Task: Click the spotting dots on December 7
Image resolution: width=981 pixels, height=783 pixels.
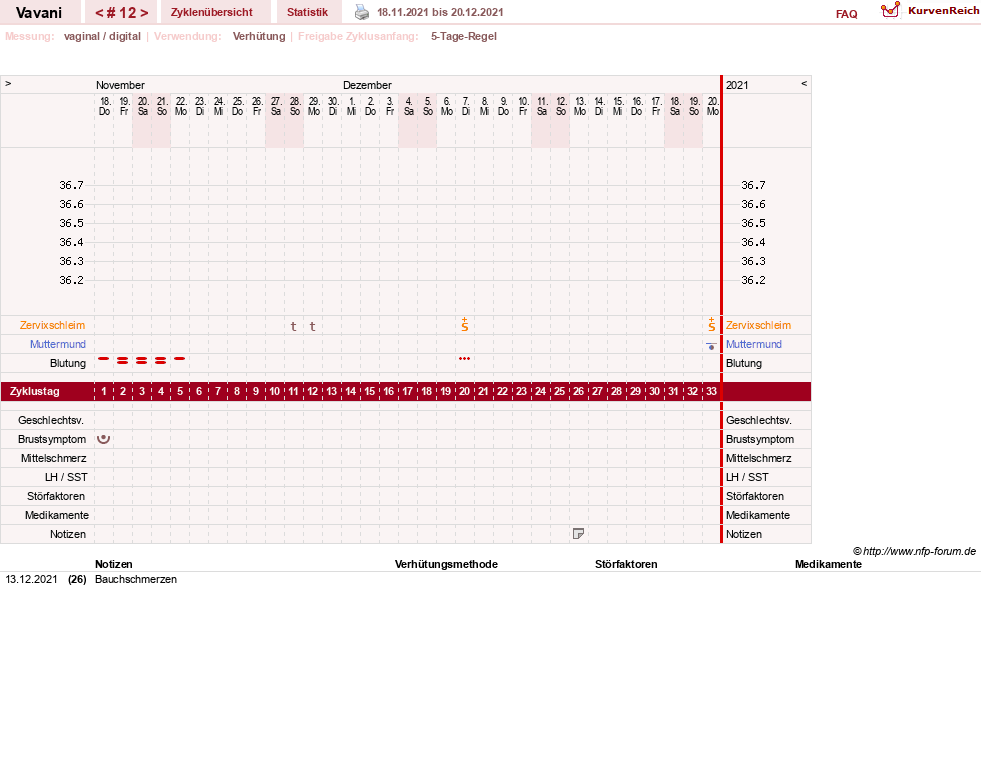Action: click(x=464, y=358)
